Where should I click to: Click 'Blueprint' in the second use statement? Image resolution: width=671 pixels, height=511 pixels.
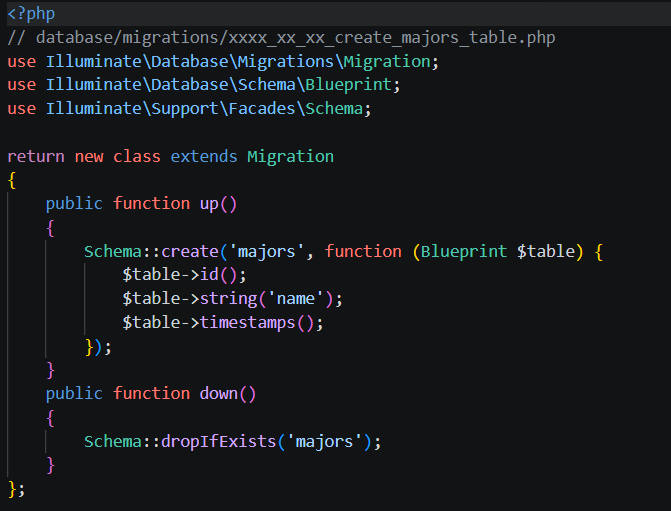[x=348, y=85]
